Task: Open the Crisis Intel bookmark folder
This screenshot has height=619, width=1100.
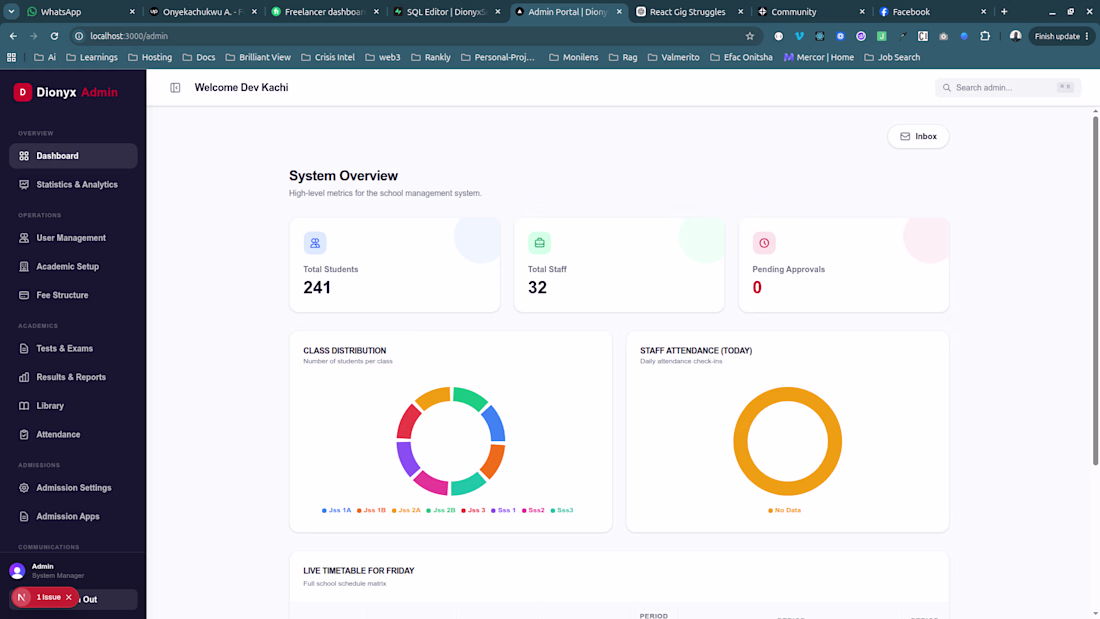Action: 328,58
